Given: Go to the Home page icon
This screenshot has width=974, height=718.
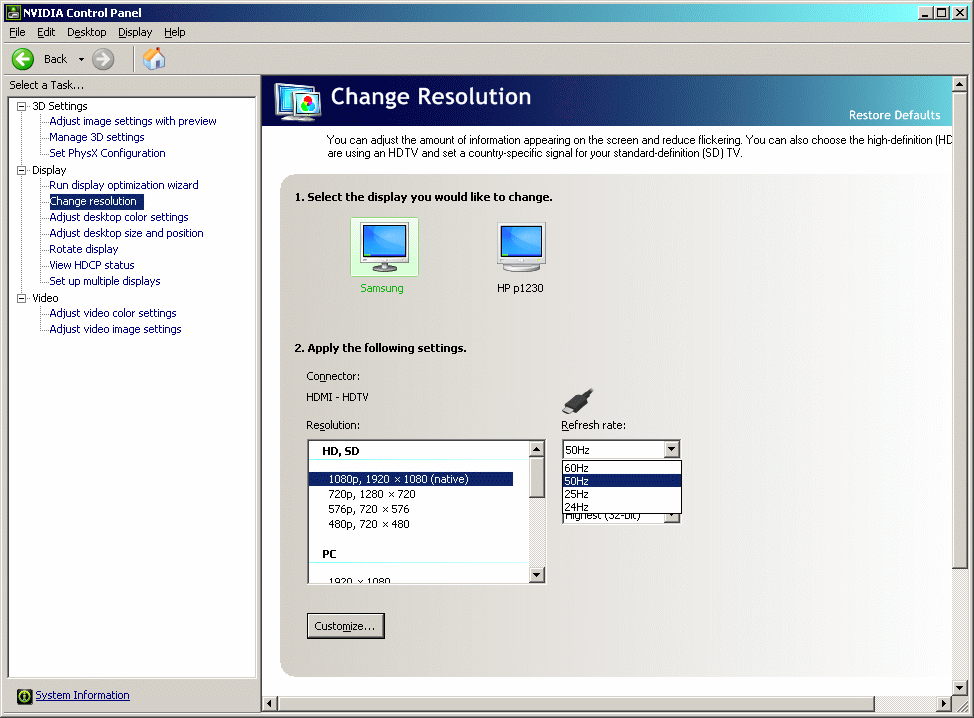Looking at the screenshot, I should pyautogui.click(x=154, y=59).
